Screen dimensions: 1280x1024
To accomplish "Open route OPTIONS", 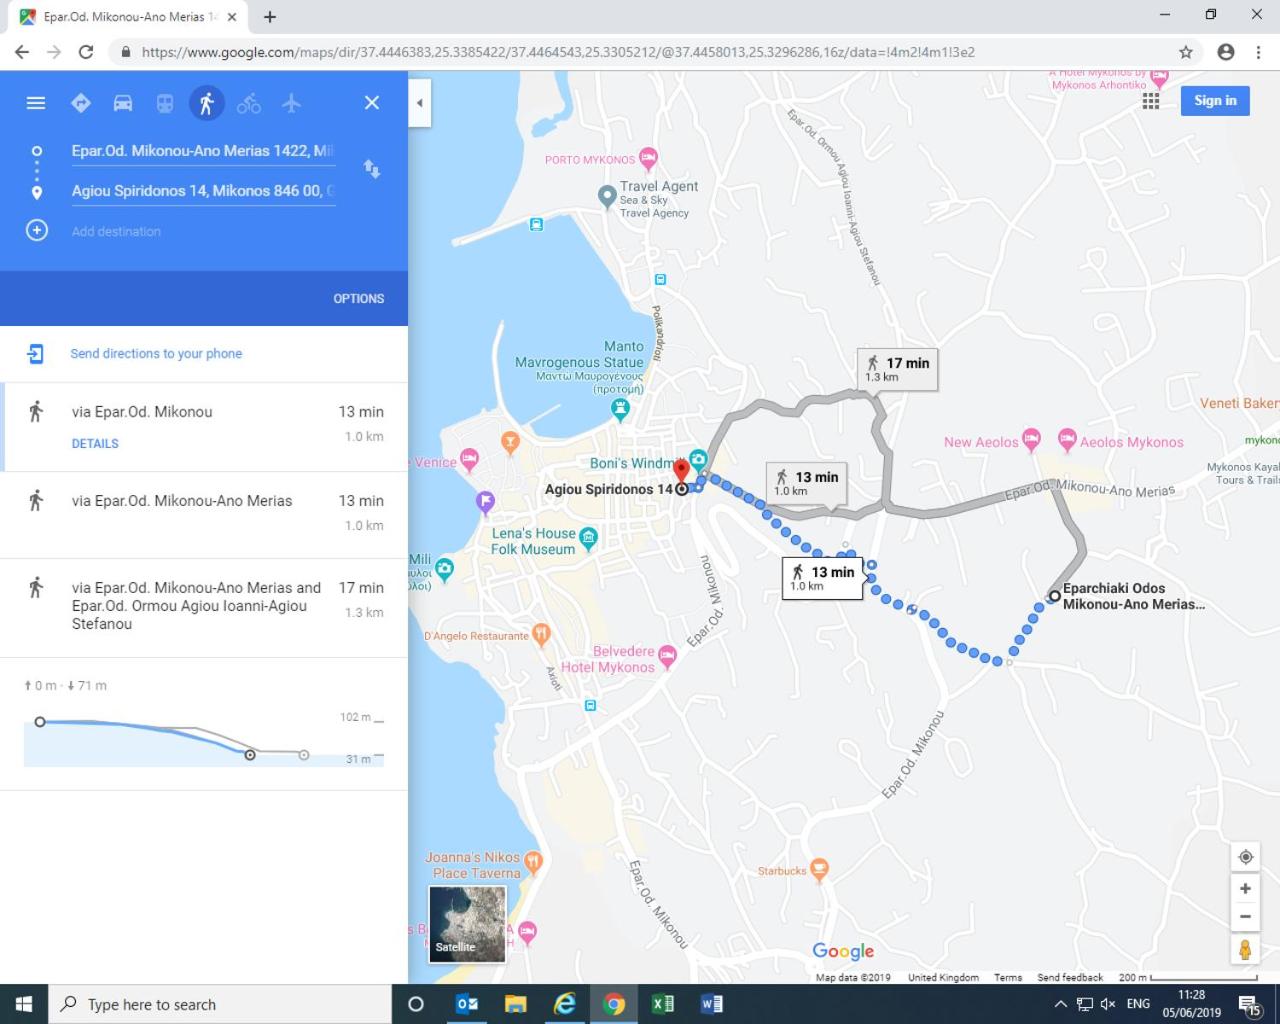I will pos(358,299).
